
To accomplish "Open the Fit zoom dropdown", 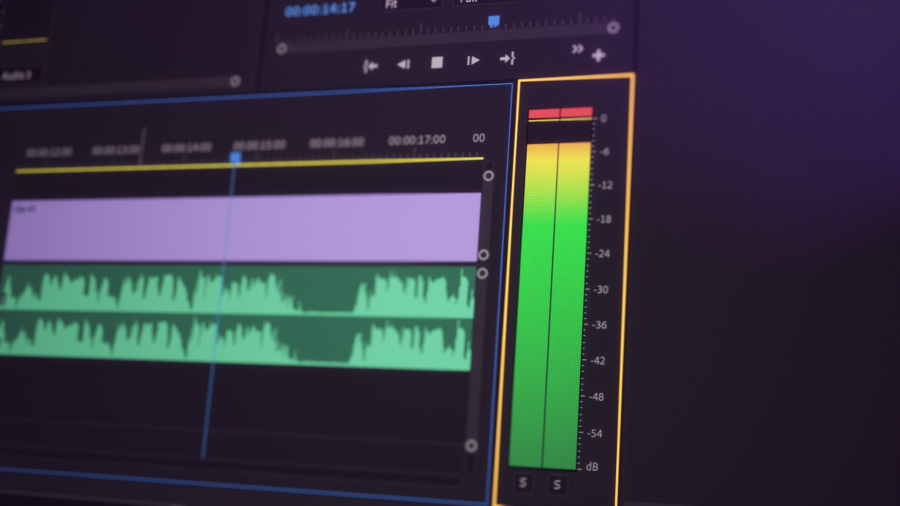I will tap(411, 3).
